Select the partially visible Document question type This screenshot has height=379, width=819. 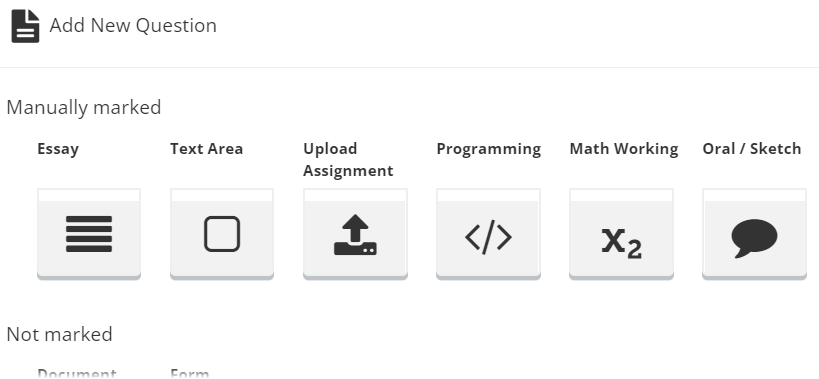click(77, 373)
